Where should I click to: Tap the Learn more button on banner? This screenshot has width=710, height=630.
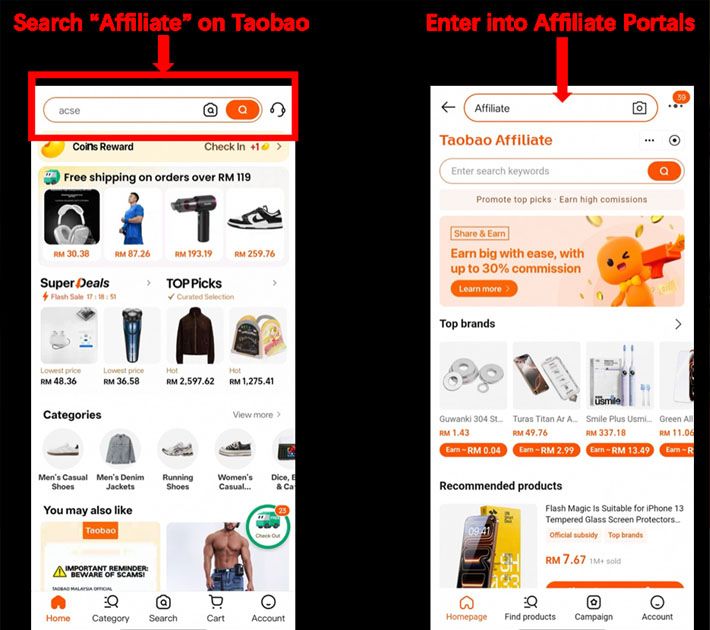484,289
